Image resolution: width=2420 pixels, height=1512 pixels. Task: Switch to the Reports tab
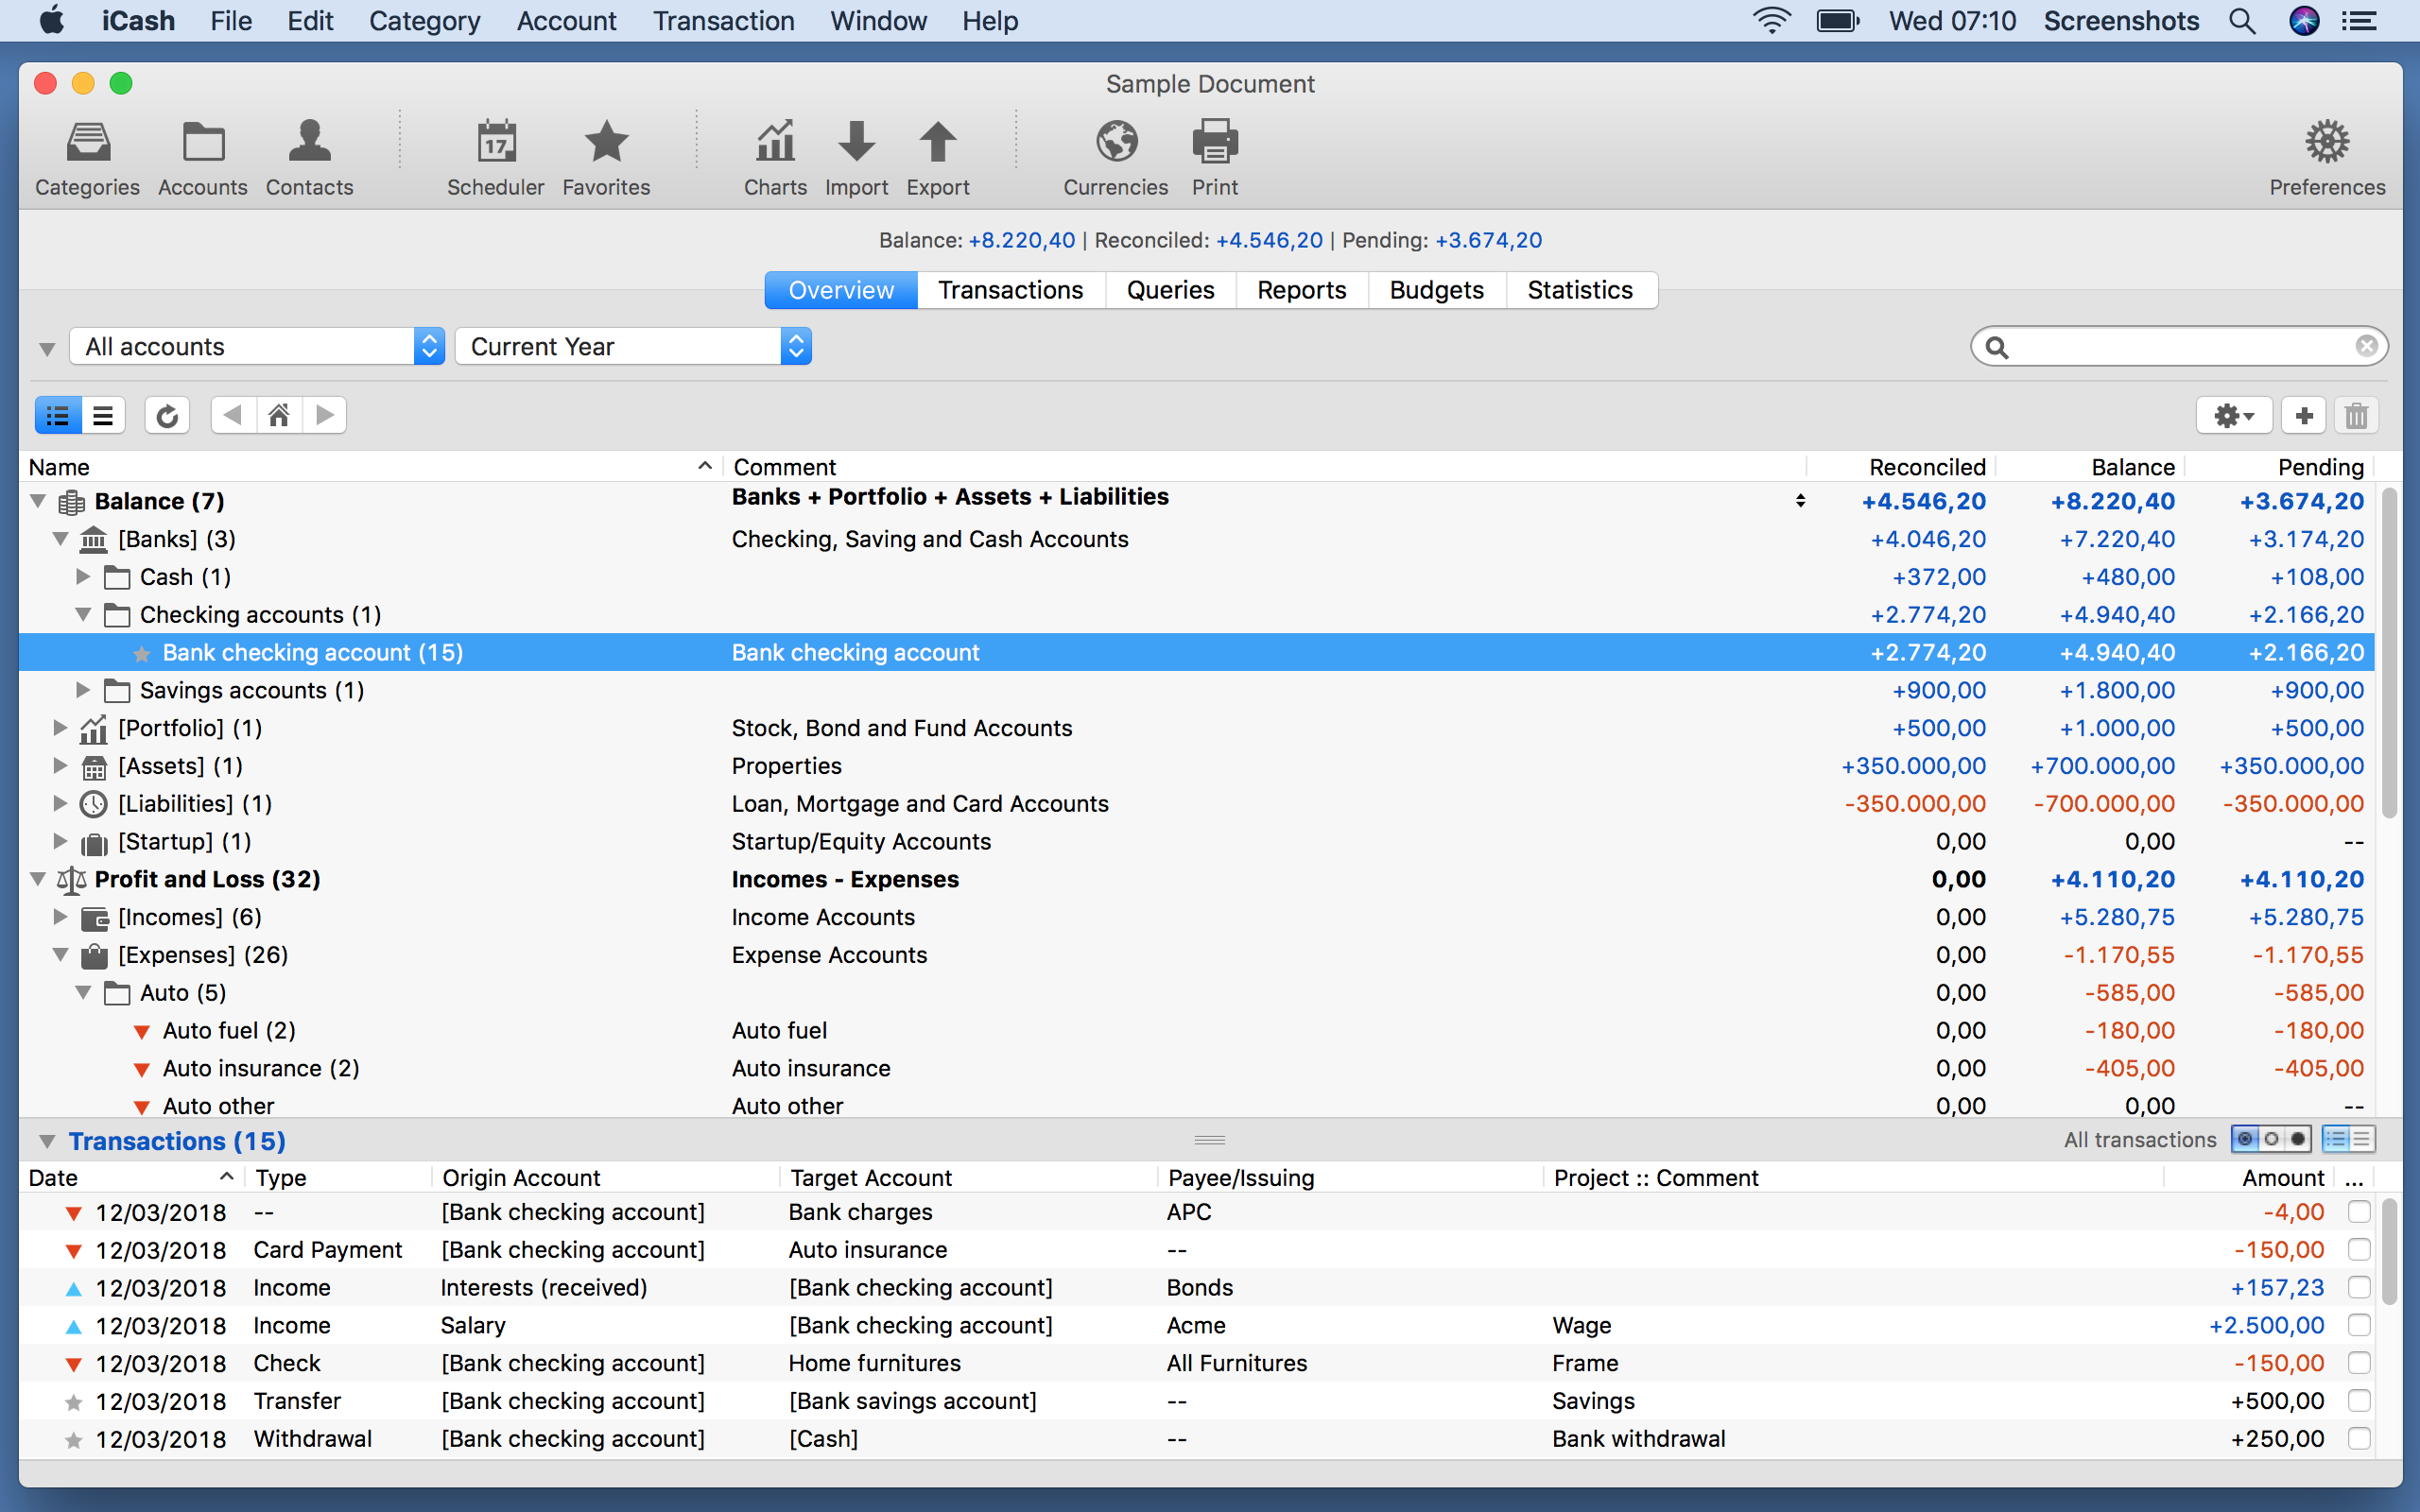[1301, 290]
